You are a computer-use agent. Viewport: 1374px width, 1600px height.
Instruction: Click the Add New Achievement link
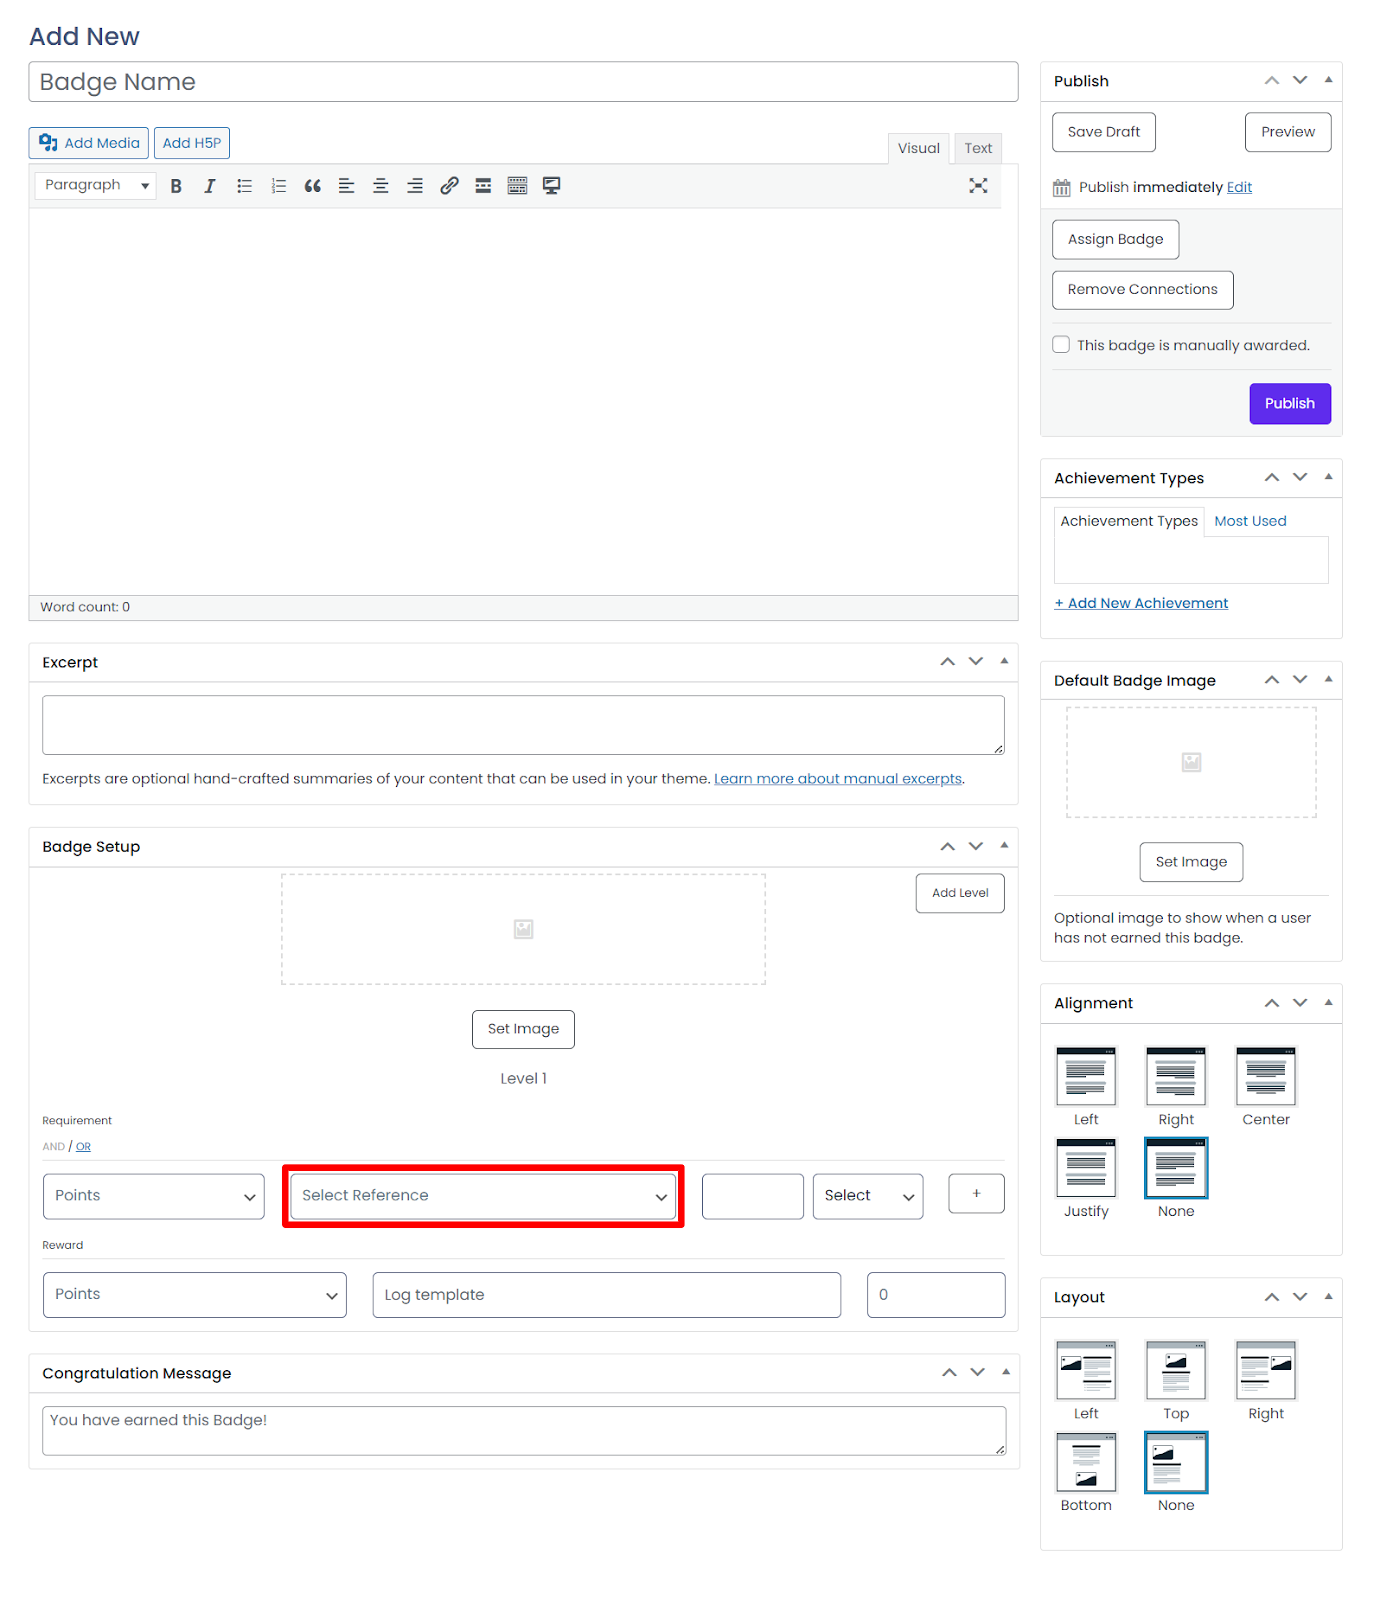click(x=1141, y=603)
